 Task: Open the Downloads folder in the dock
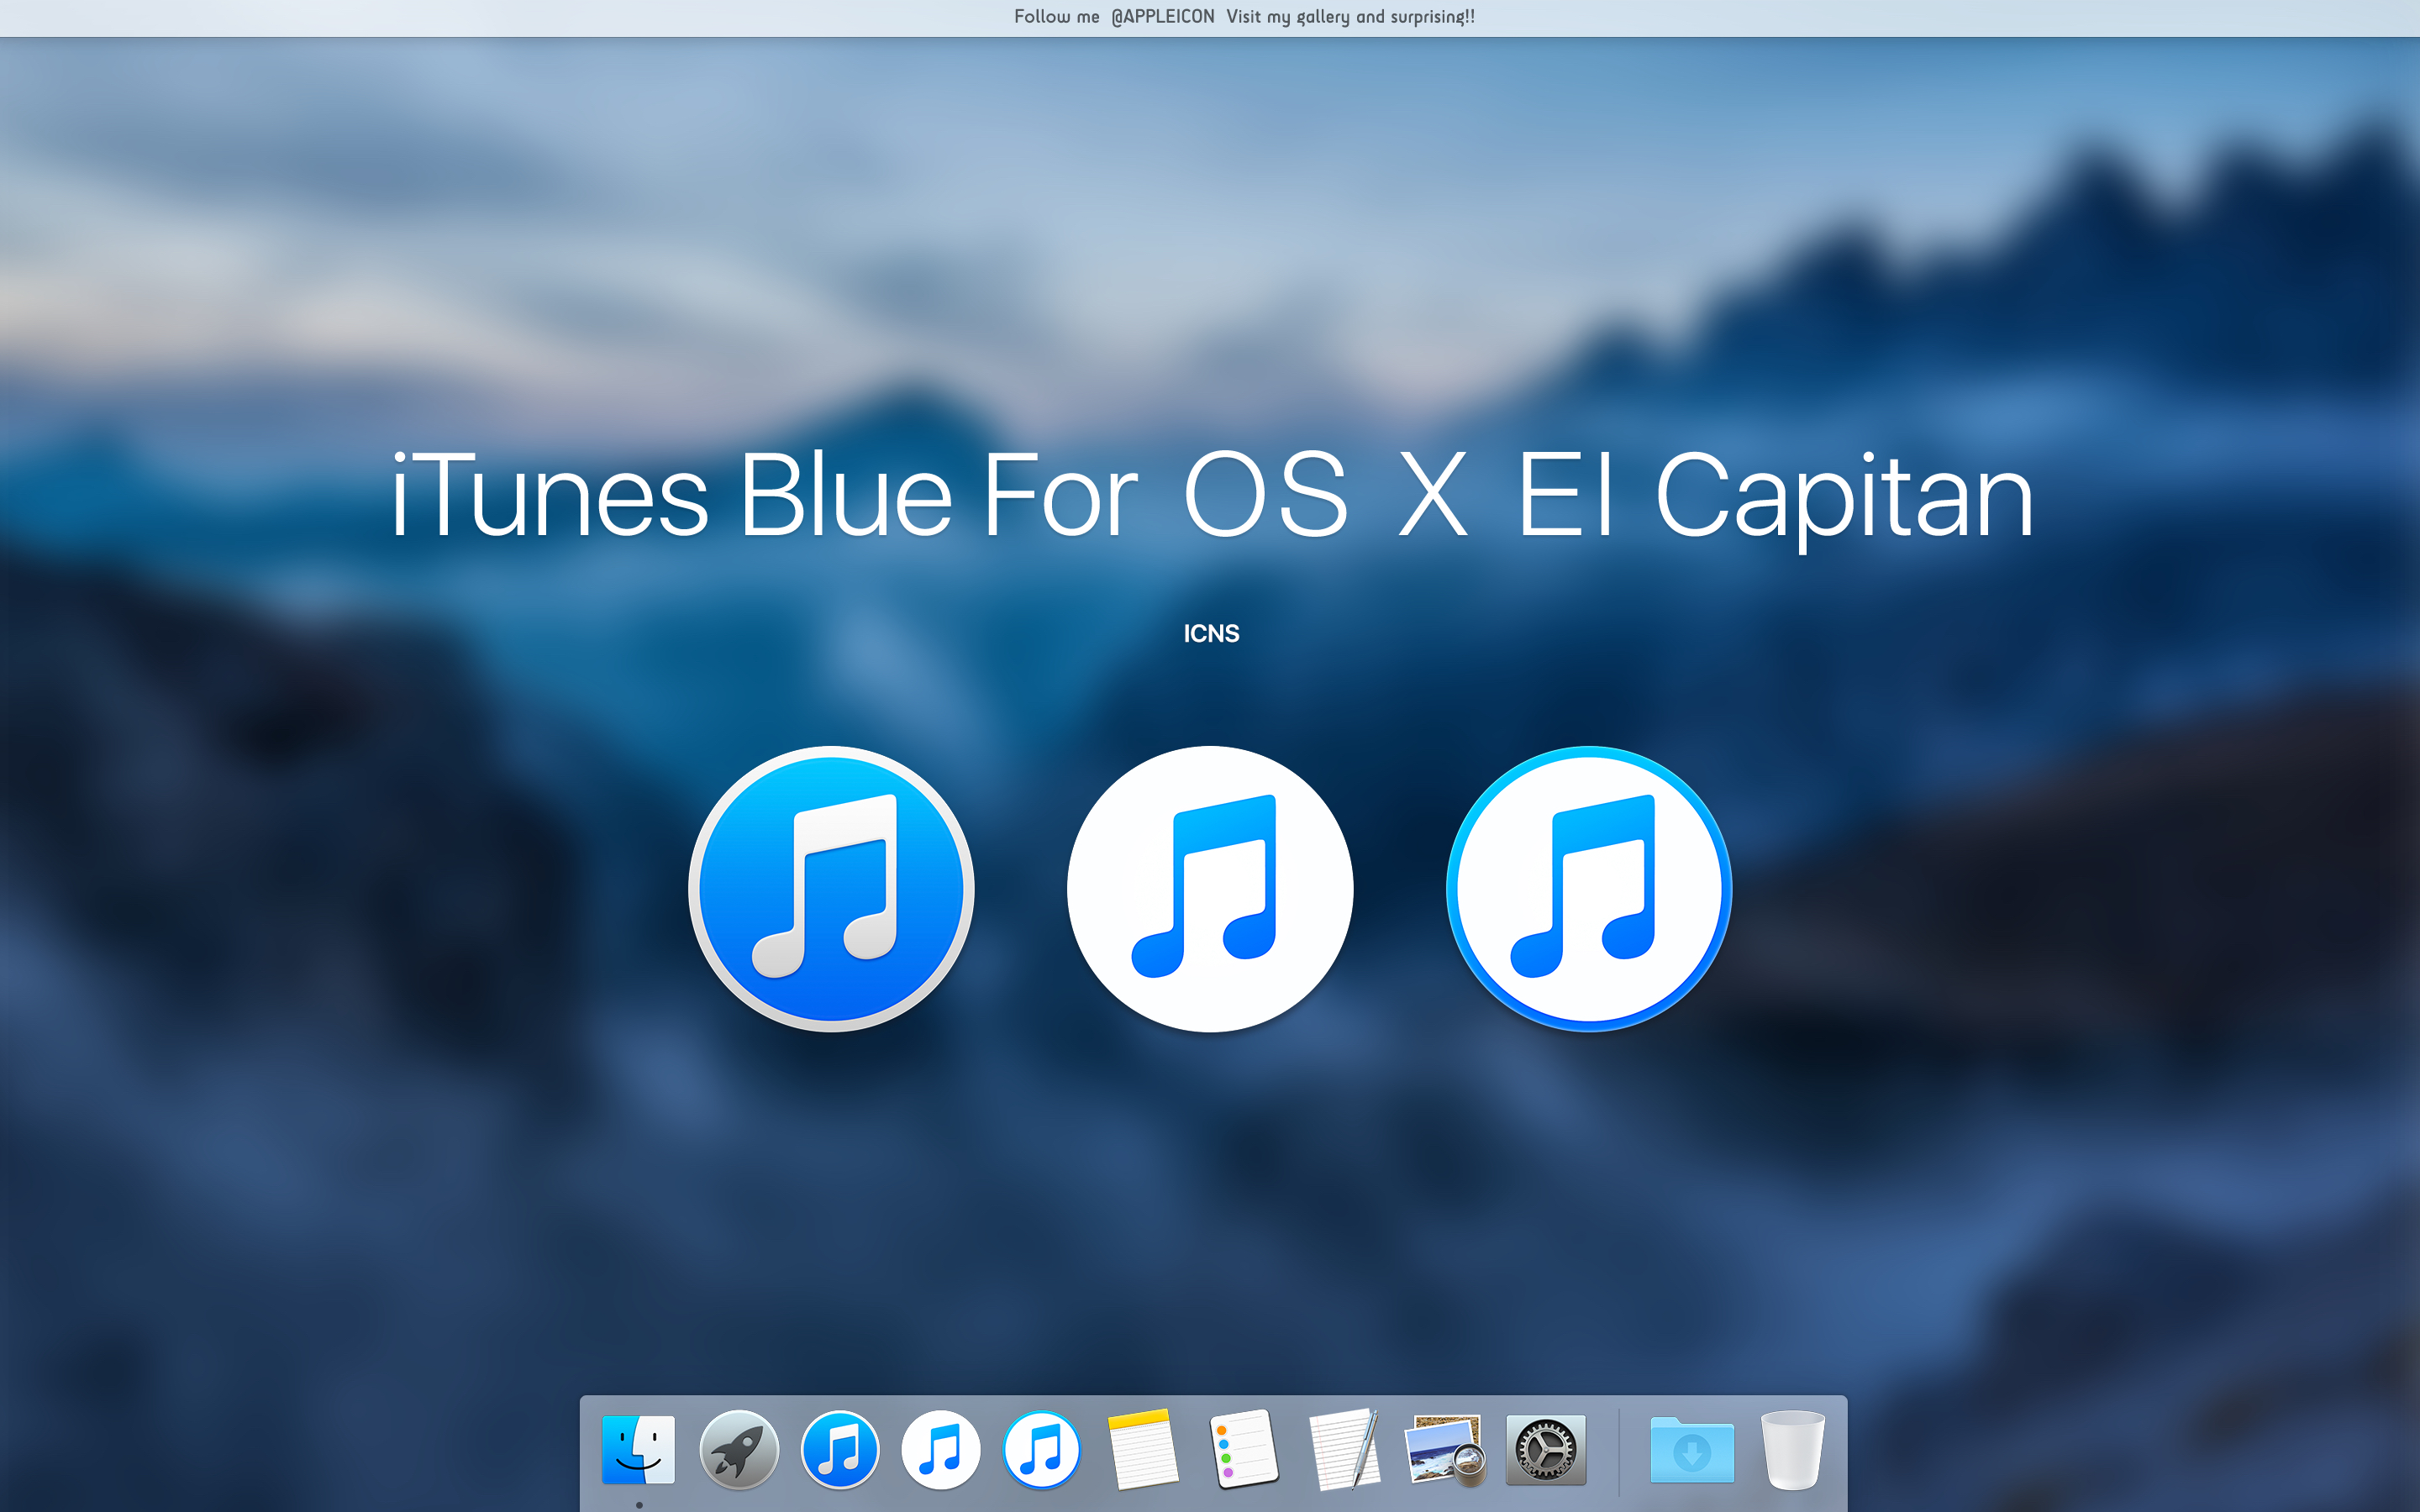[x=1693, y=1449]
